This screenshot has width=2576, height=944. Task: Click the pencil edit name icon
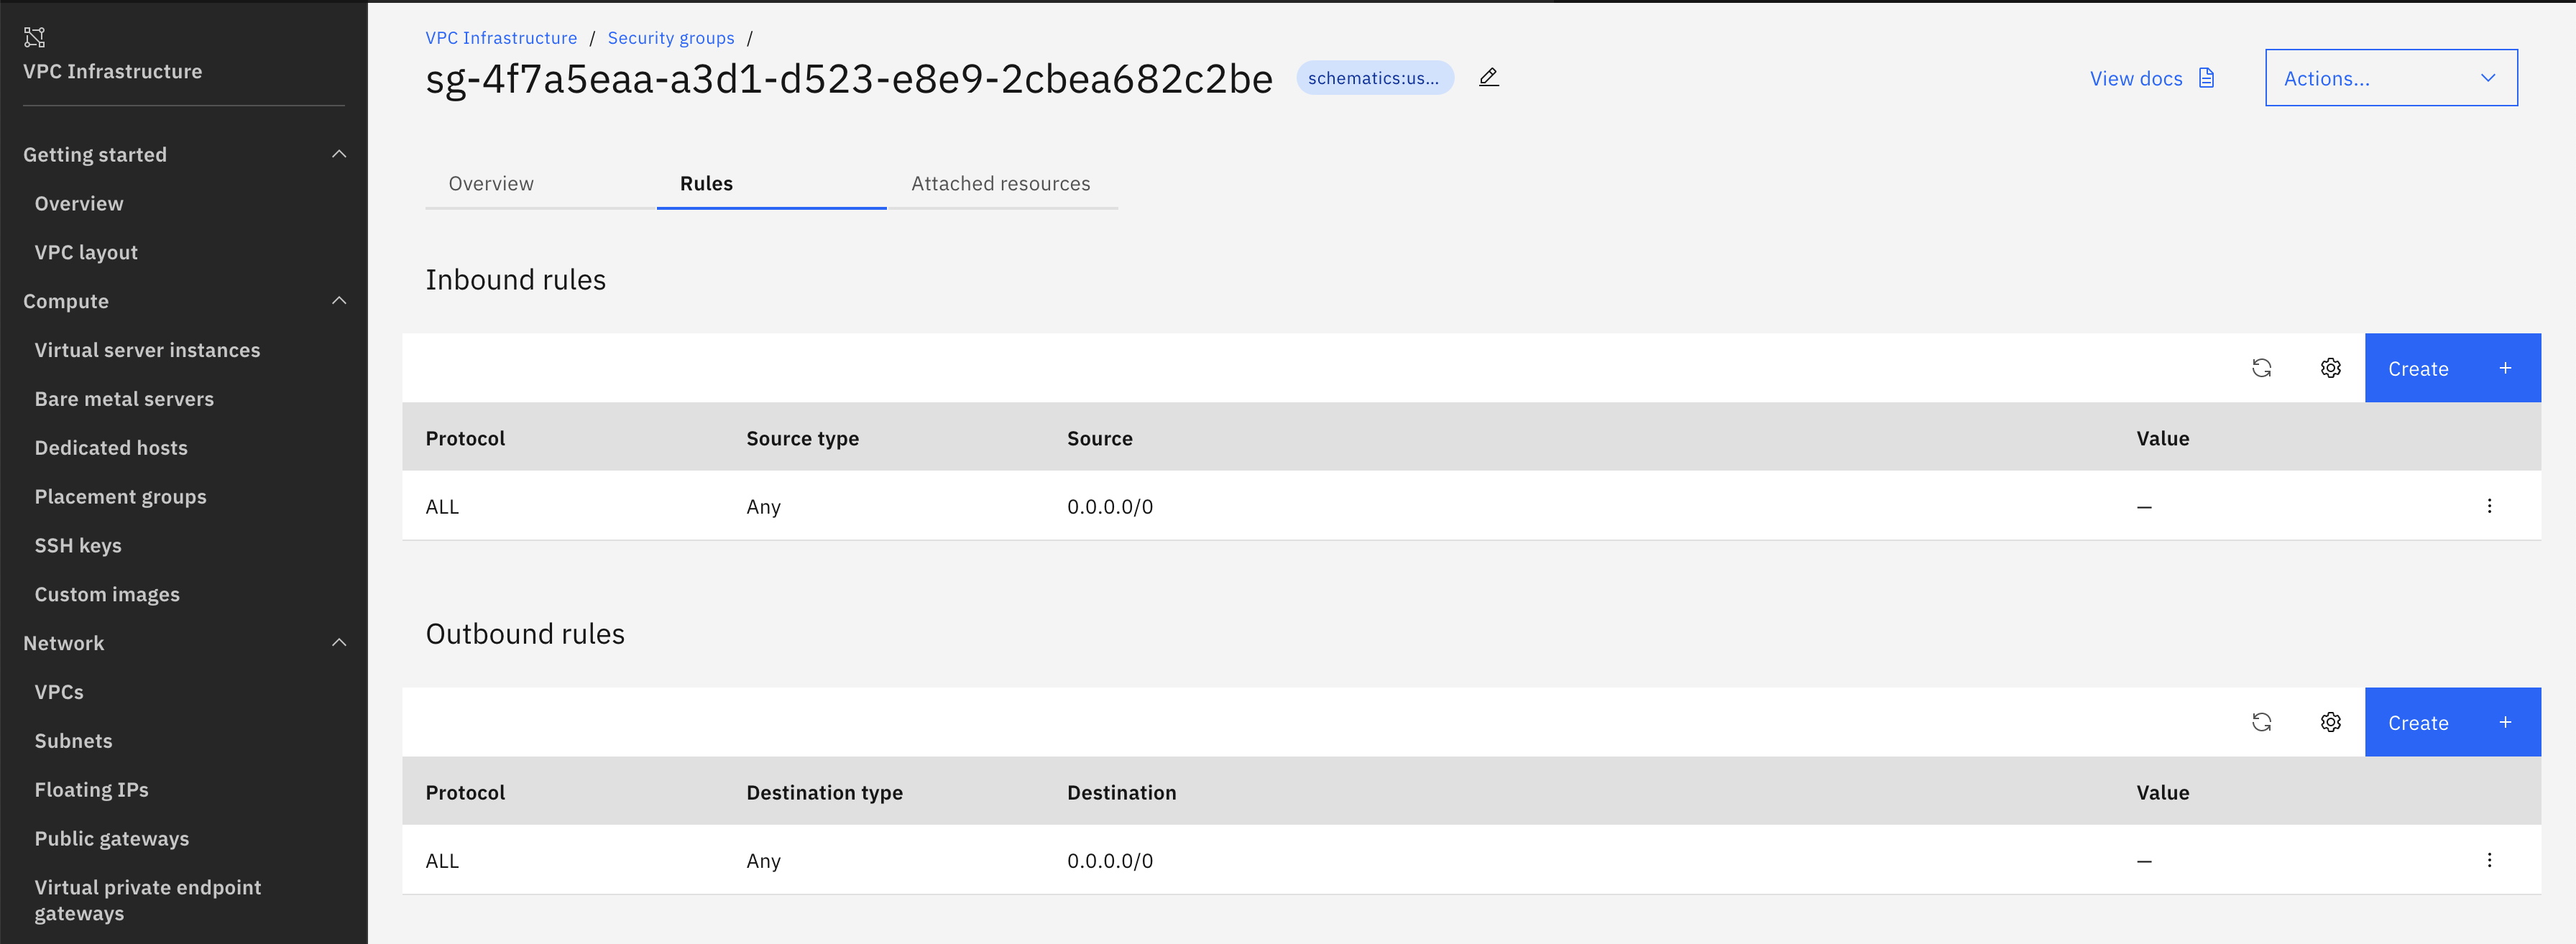(1488, 77)
